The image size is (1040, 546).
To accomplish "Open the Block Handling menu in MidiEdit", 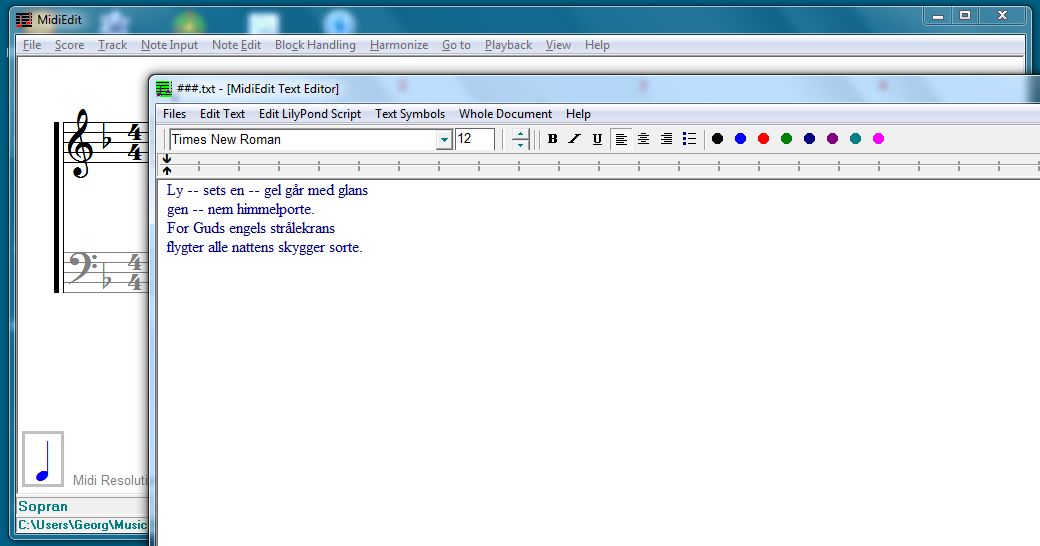I will coord(315,45).
